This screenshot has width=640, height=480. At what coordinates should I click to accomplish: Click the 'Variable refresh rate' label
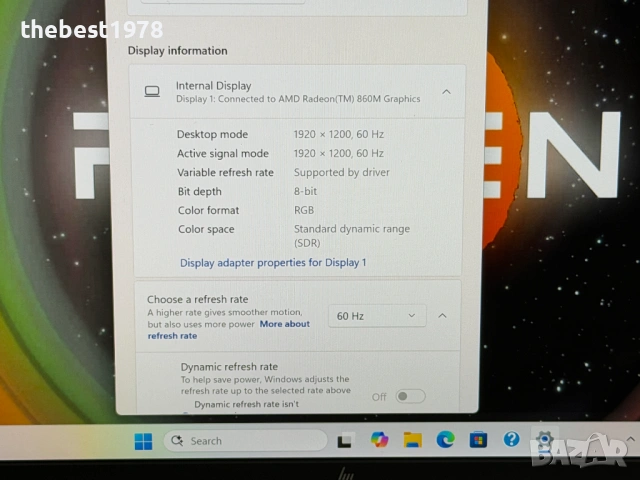tap(225, 172)
